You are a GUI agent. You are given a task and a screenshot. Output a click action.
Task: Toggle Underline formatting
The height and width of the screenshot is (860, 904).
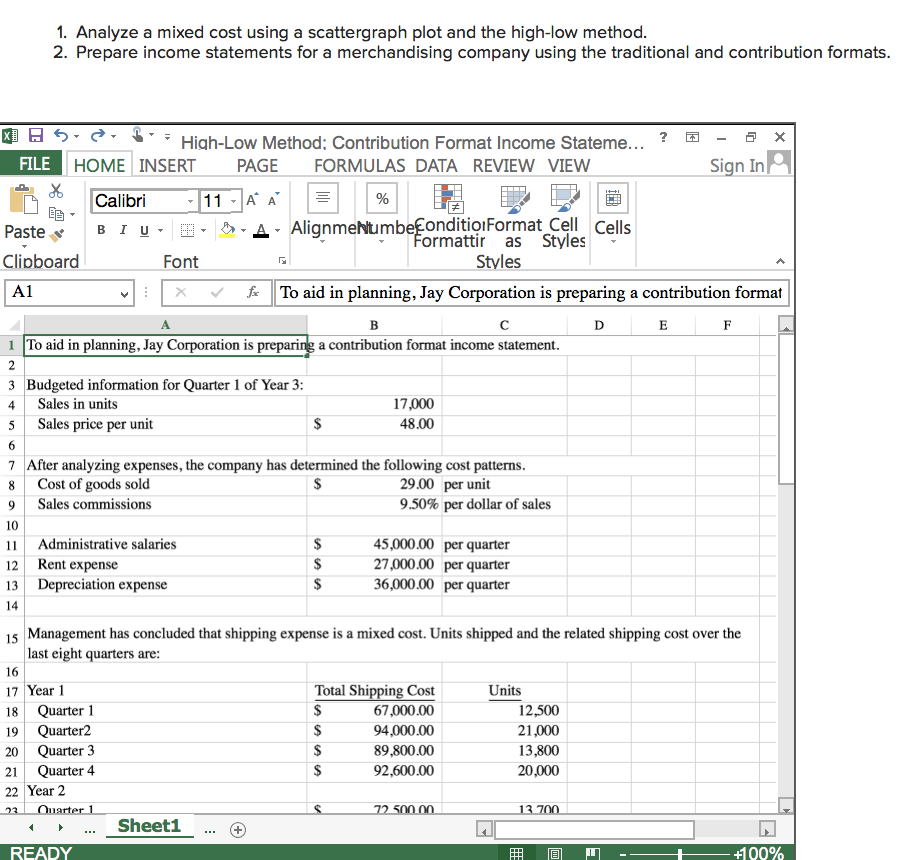(144, 231)
